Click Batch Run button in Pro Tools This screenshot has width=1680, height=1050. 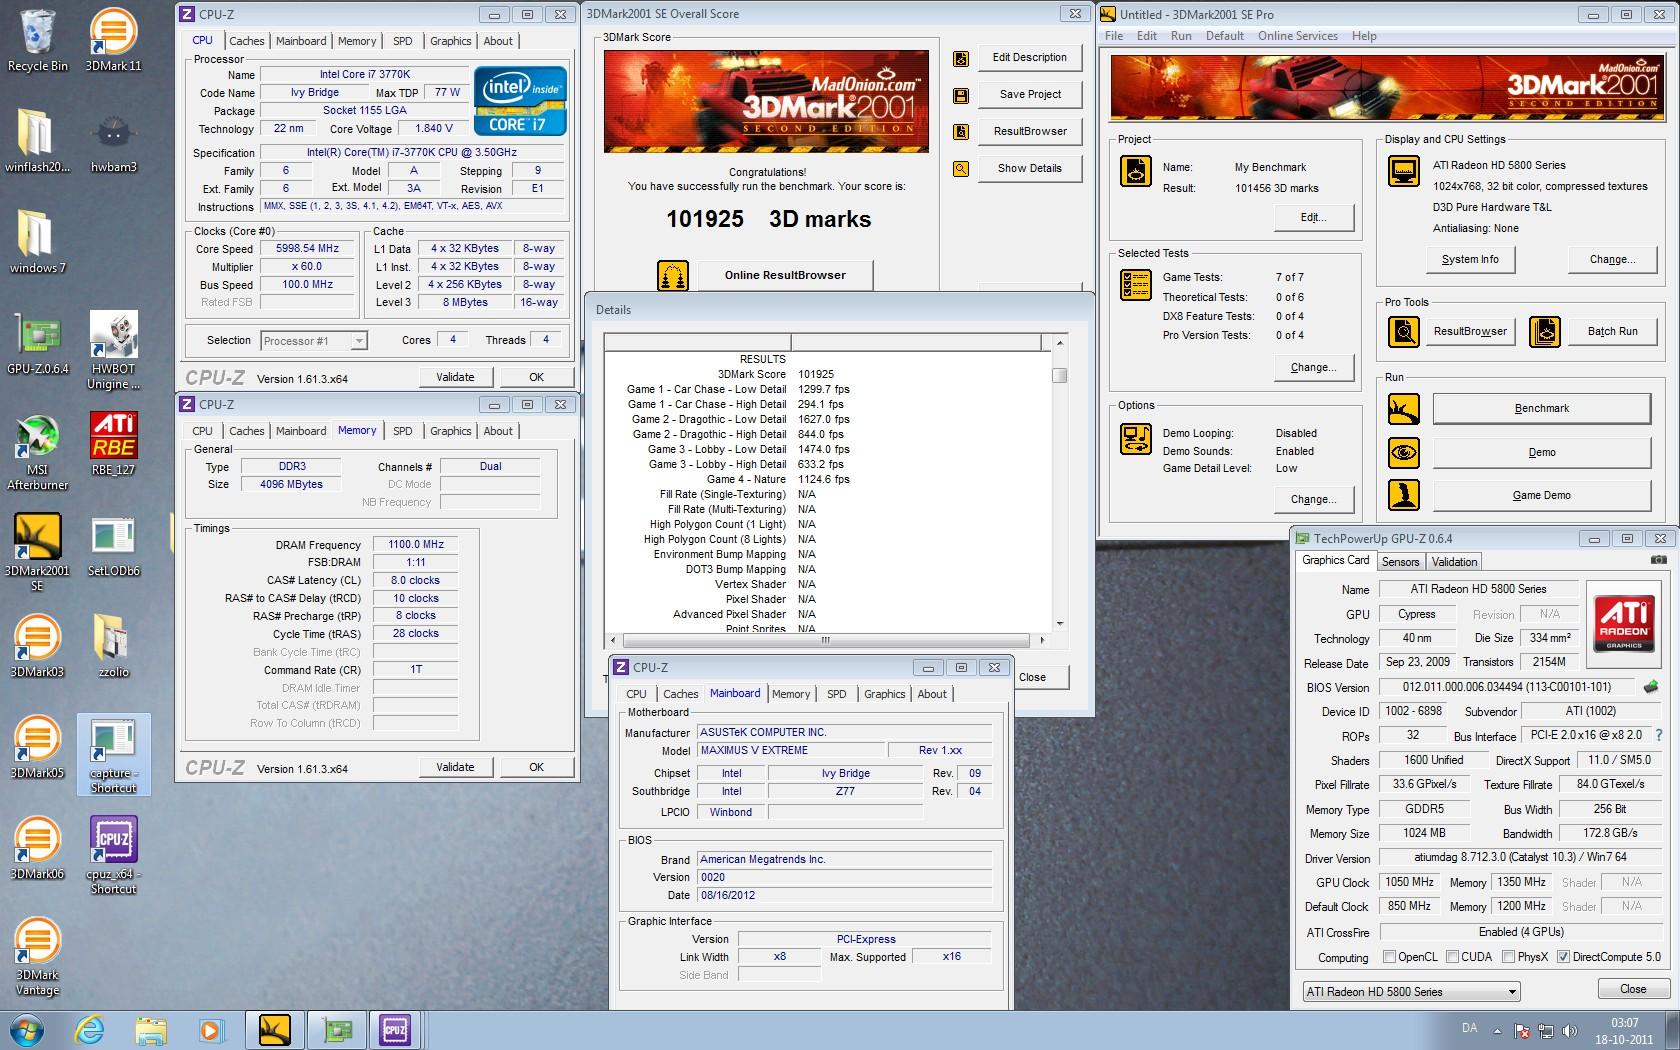point(1612,331)
